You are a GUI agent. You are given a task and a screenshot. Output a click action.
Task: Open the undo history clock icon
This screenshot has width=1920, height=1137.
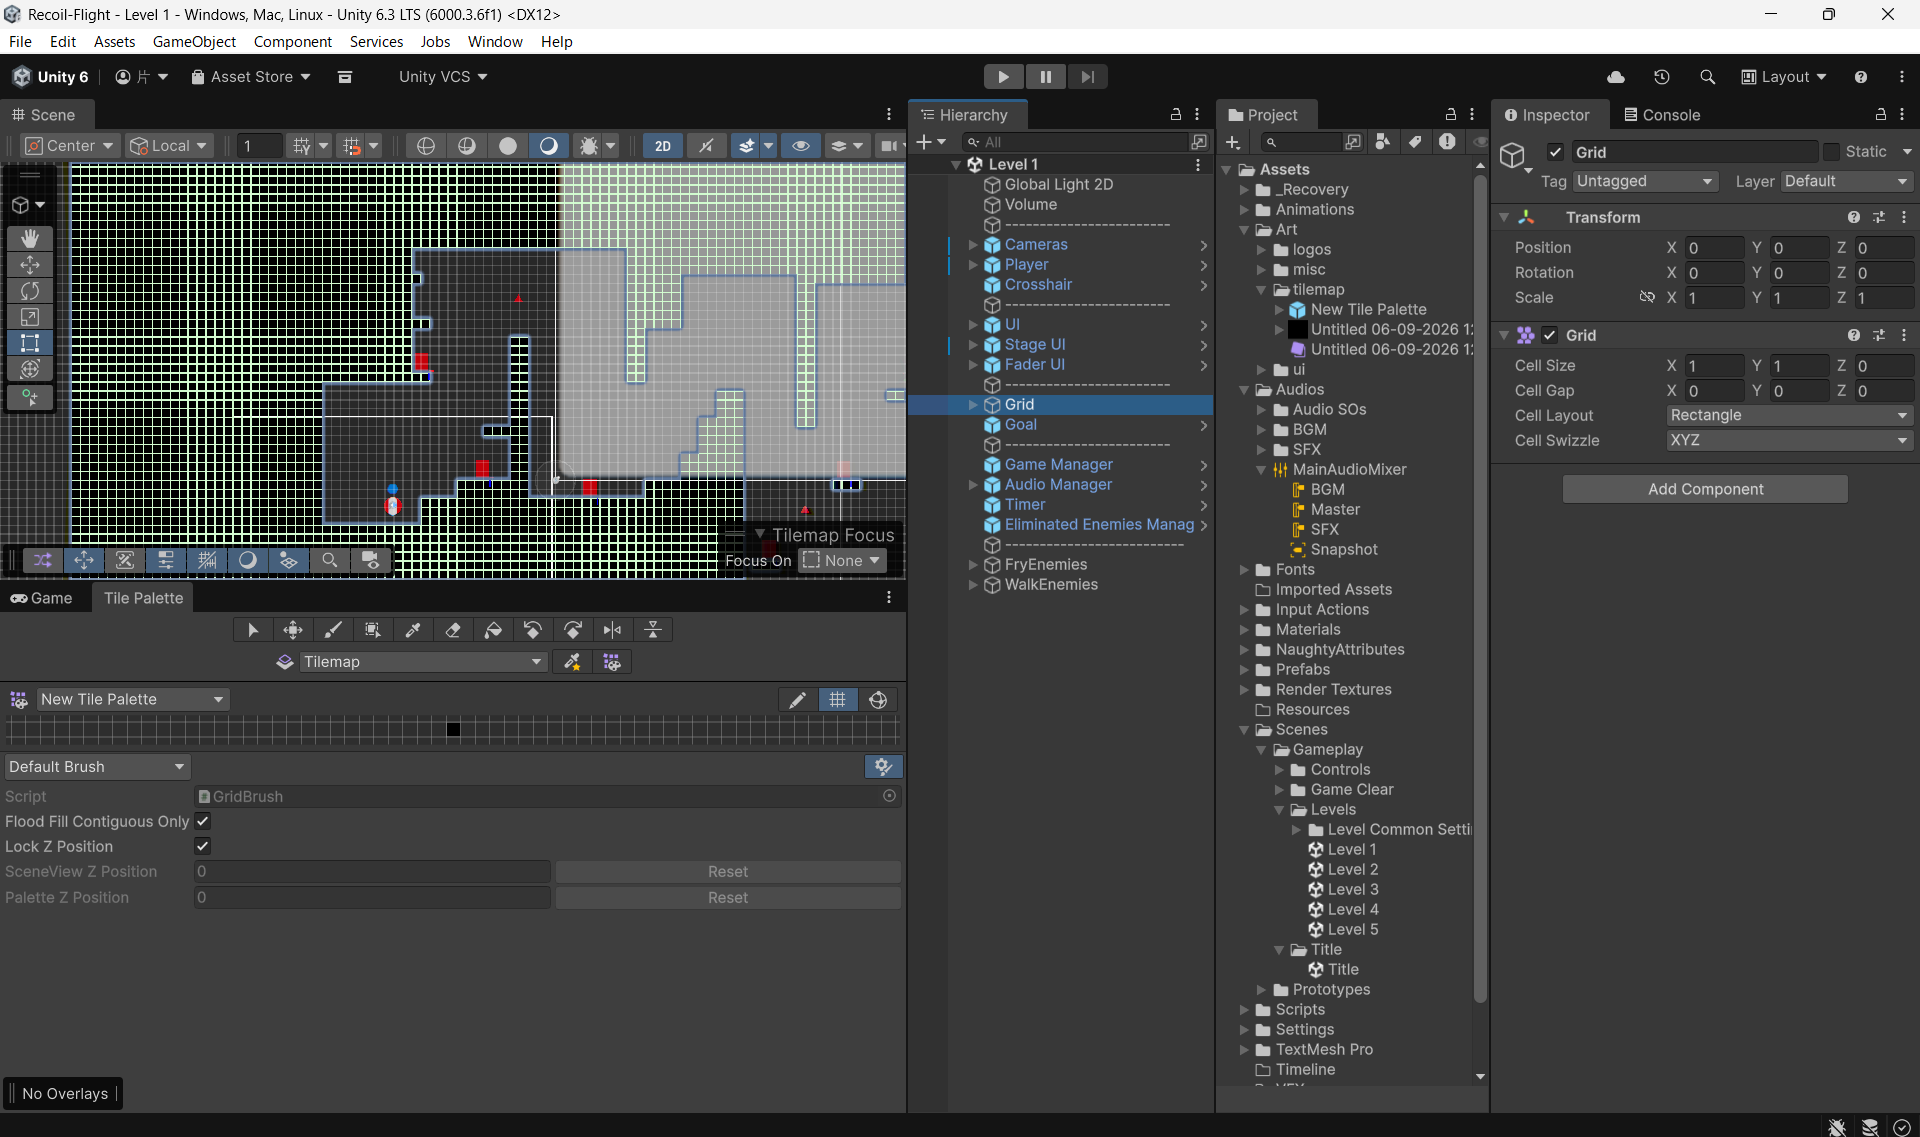coord(1662,77)
